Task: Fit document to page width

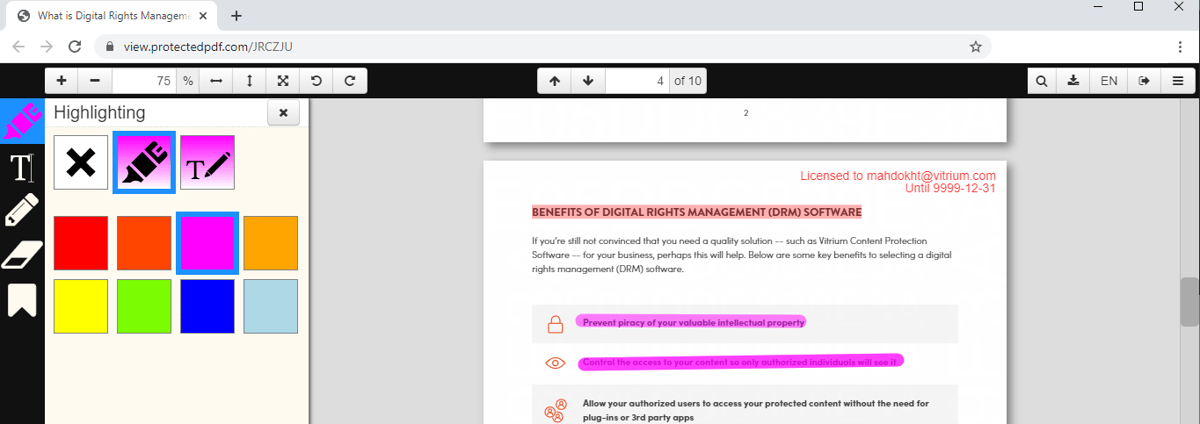Action: (216, 81)
